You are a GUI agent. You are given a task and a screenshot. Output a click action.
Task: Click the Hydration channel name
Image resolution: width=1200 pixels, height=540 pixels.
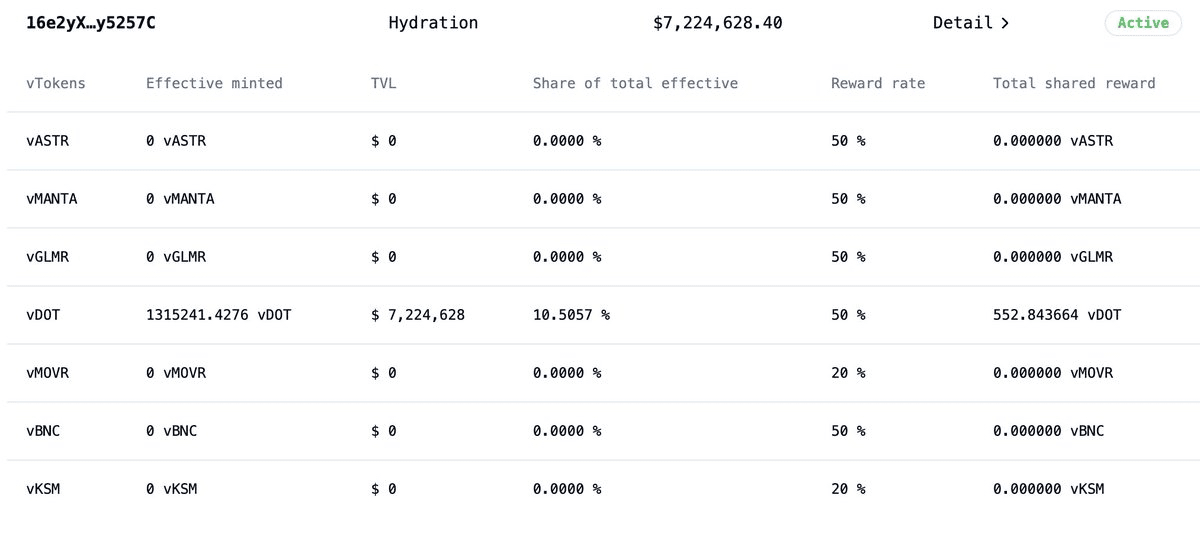[433, 22]
